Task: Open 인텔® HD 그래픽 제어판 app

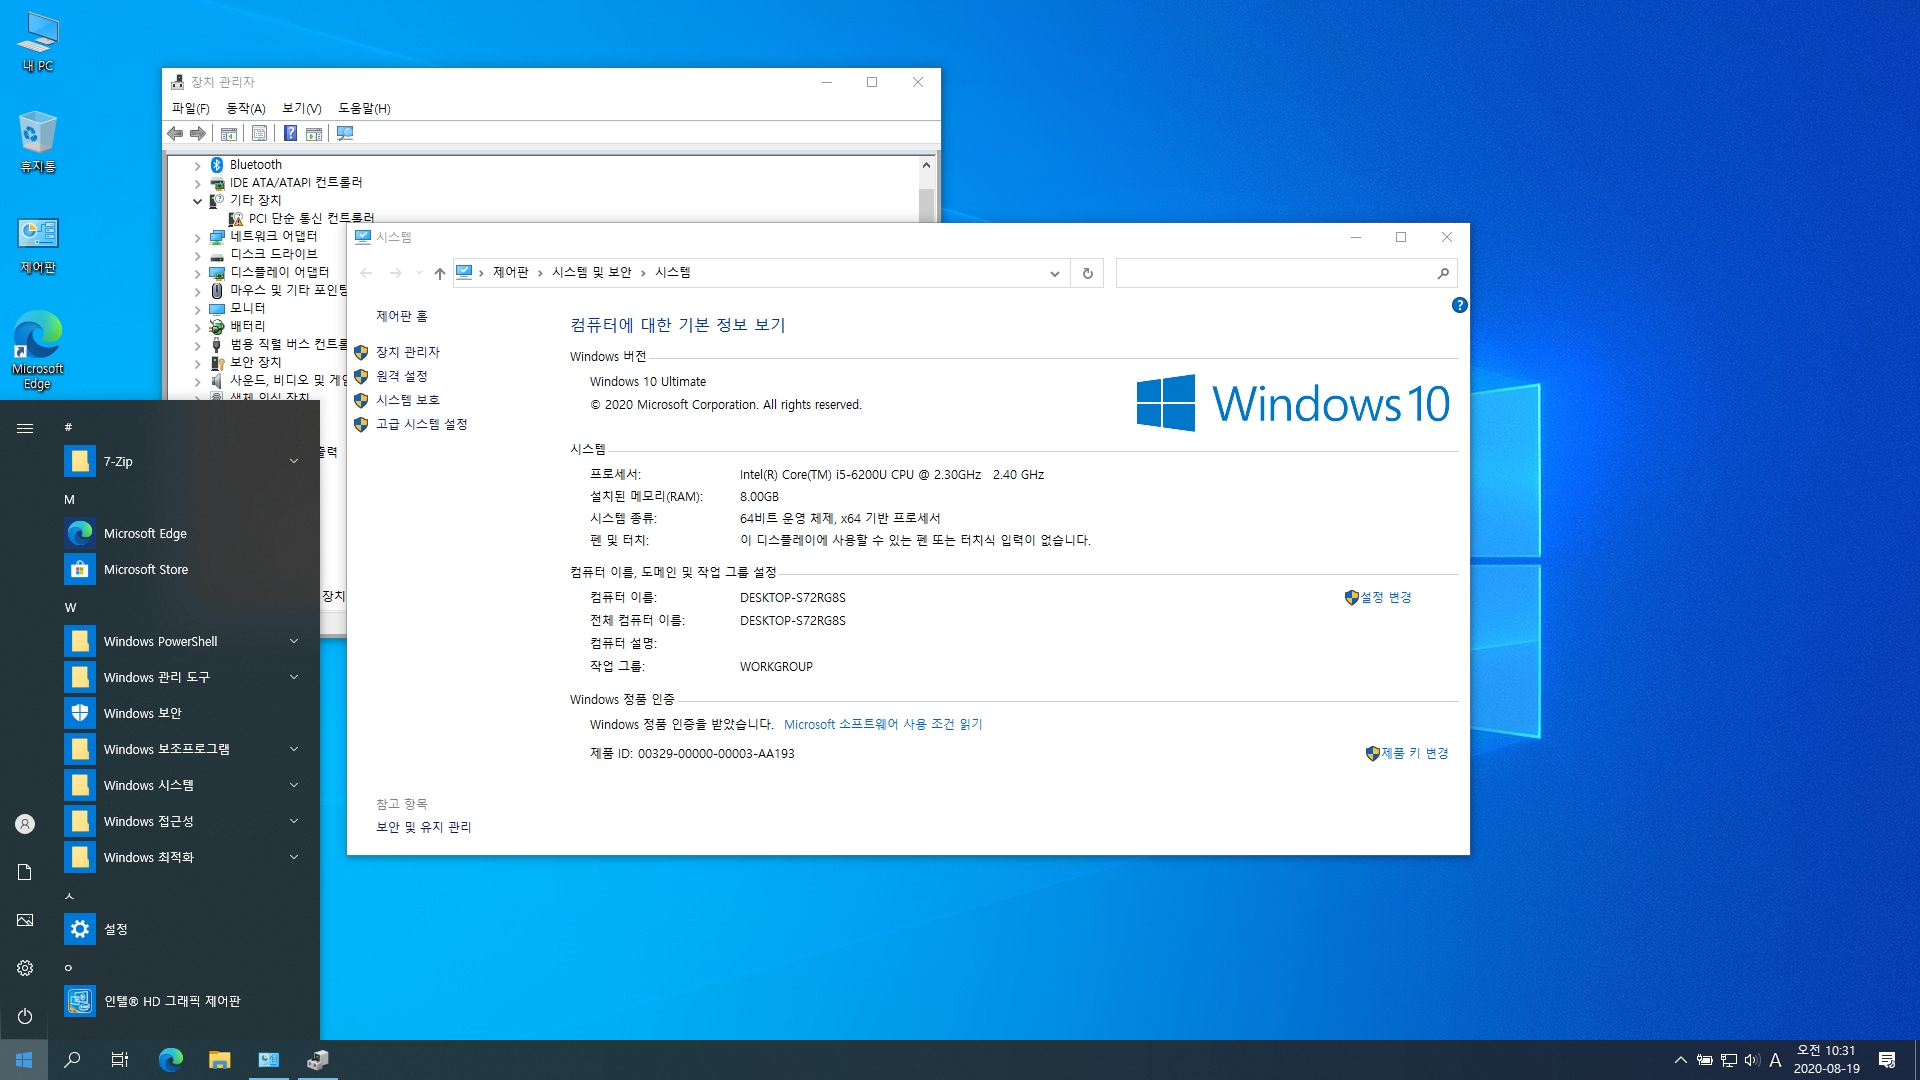Action: pyautogui.click(x=184, y=1001)
